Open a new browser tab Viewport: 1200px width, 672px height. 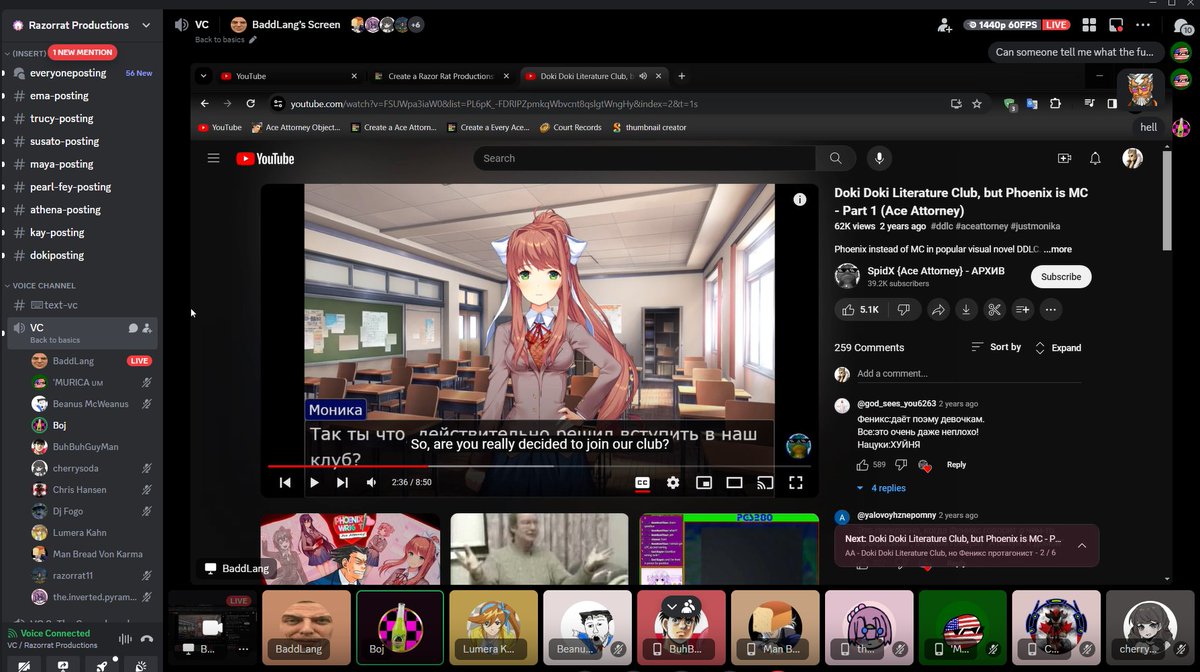pos(682,76)
